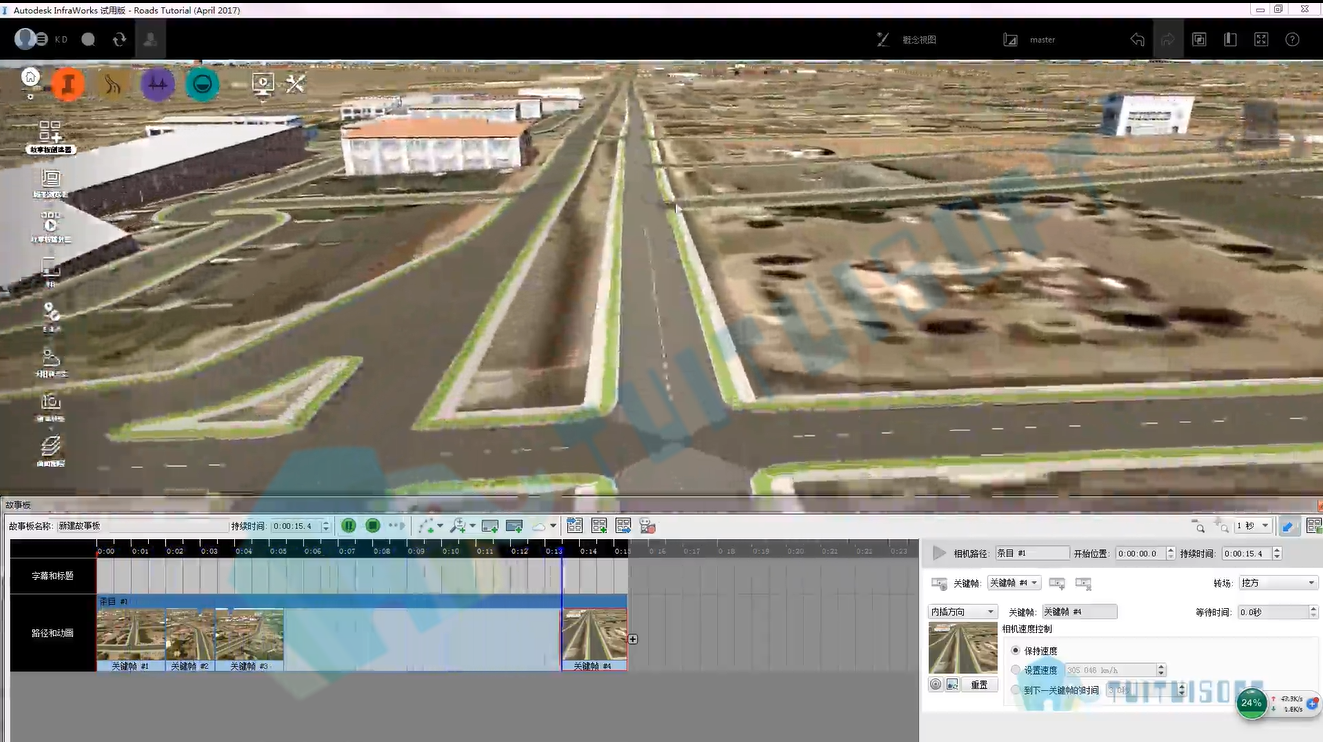Open the 1 秒 time scale dropdown
The image size is (1323, 742).
click(x=1253, y=526)
